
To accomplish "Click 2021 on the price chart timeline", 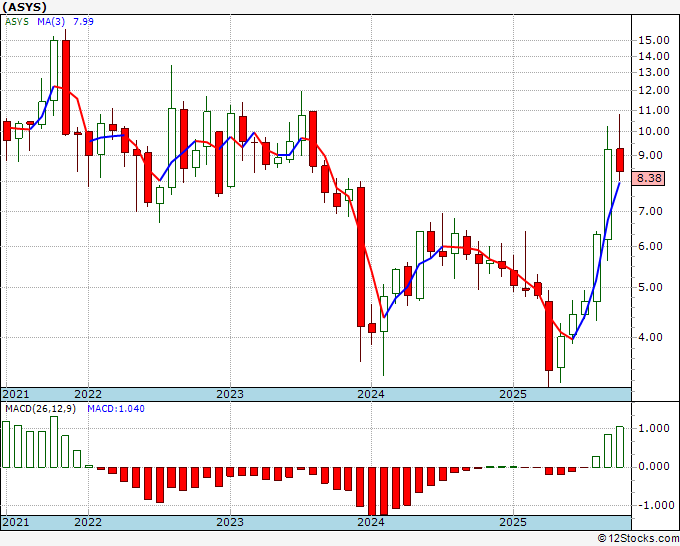I will 16,395.
